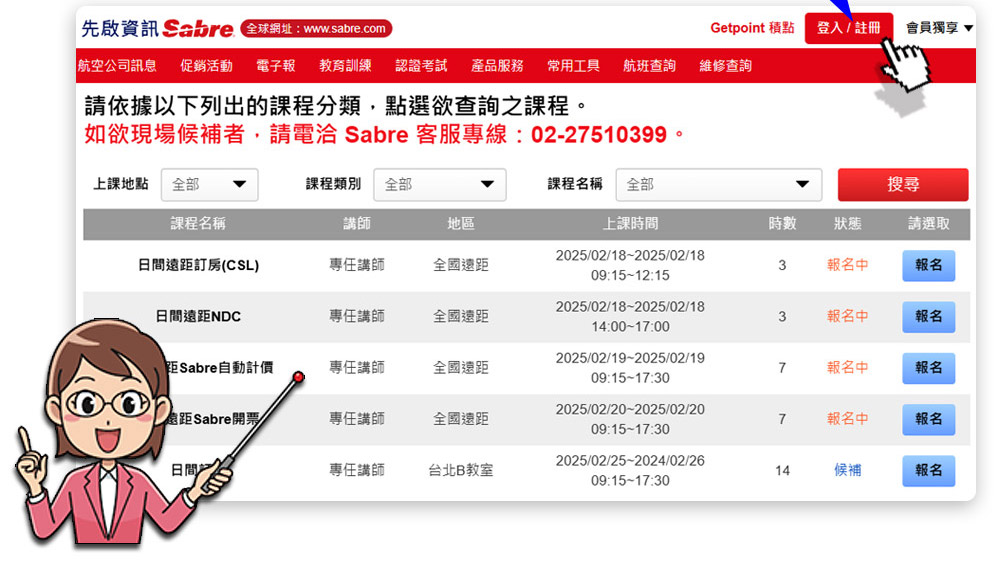This screenshot has width=1000, height=570.
Task: Click the 地區 column header
Action: point(460,224)
